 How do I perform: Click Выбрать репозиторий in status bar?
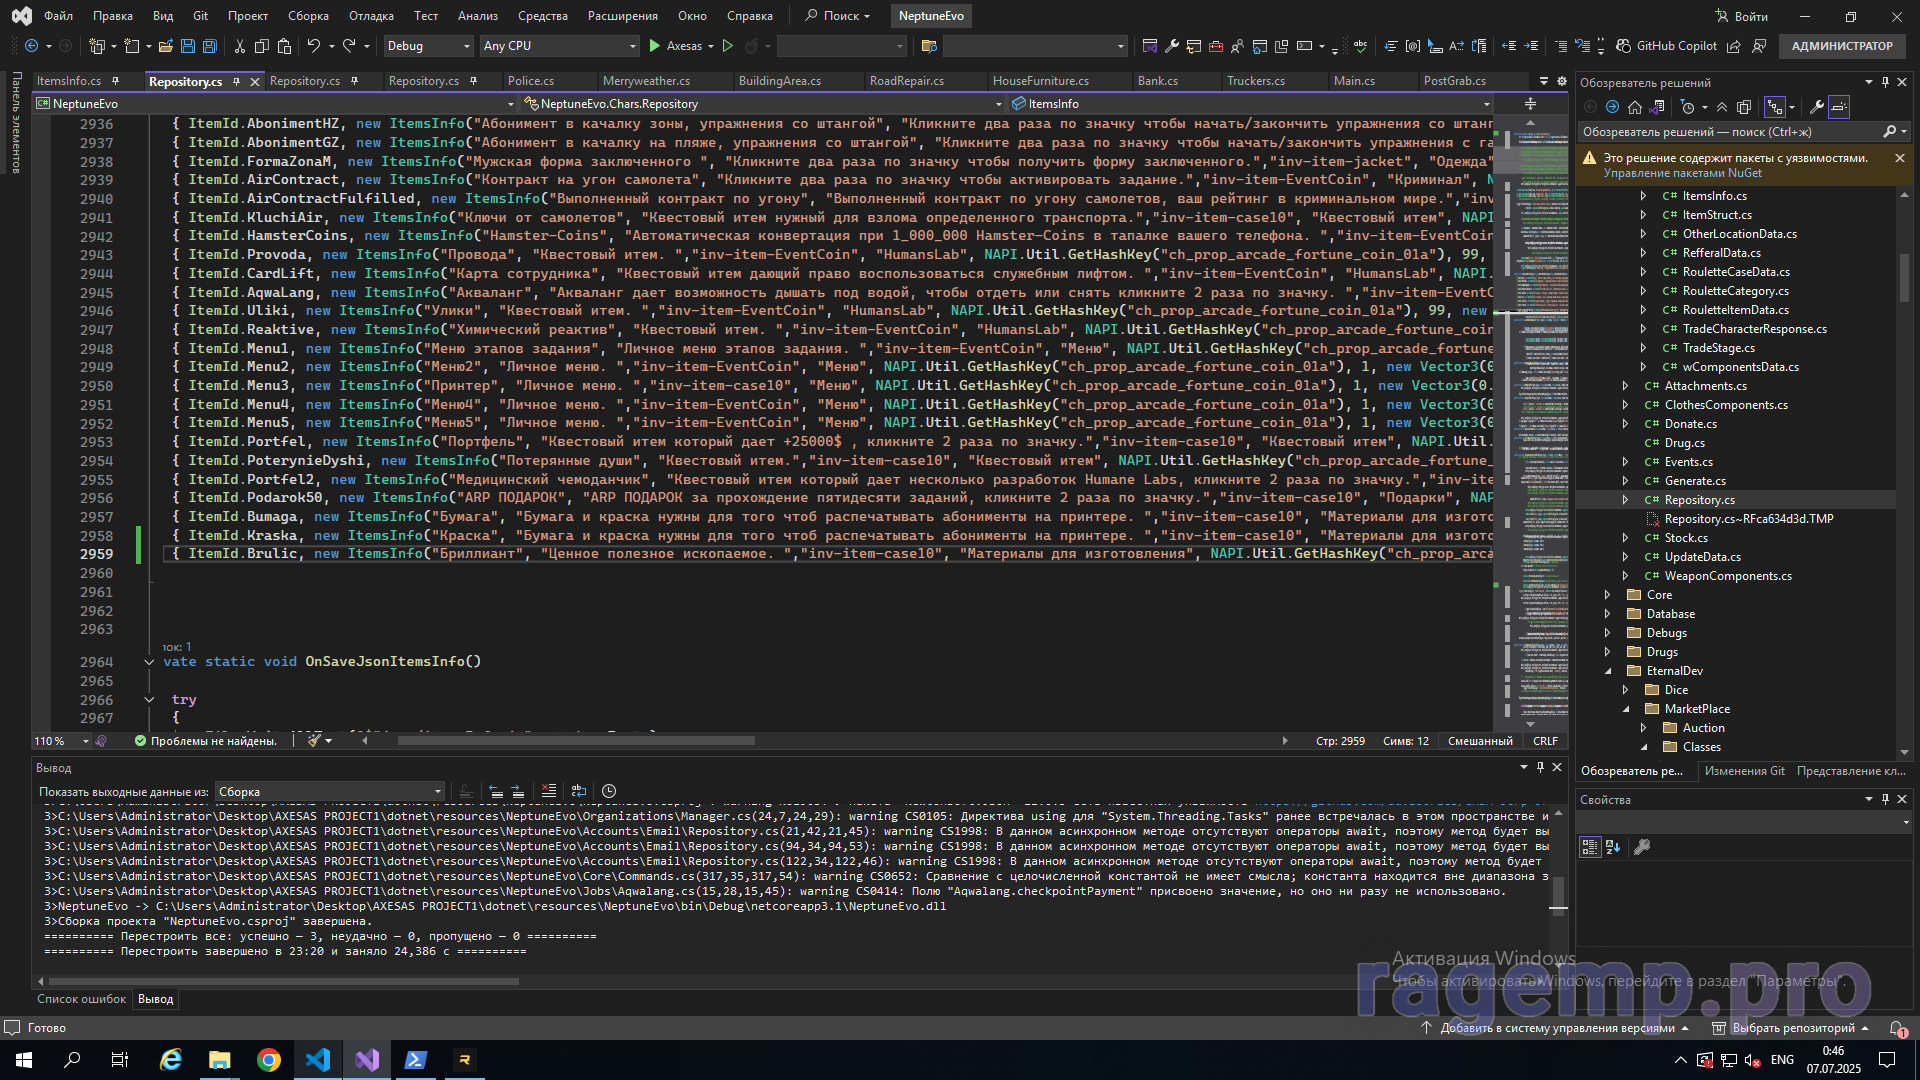coord(1791,1028)
